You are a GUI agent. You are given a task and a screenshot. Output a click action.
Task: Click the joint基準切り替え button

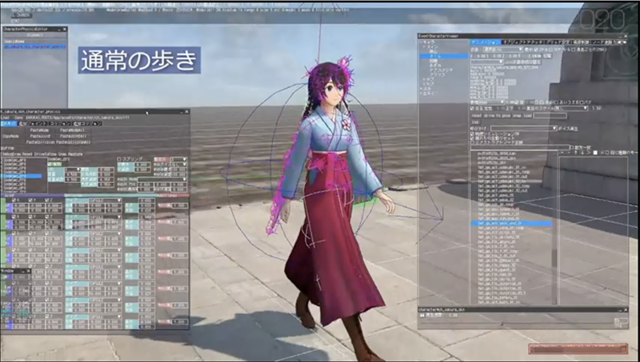523,62
